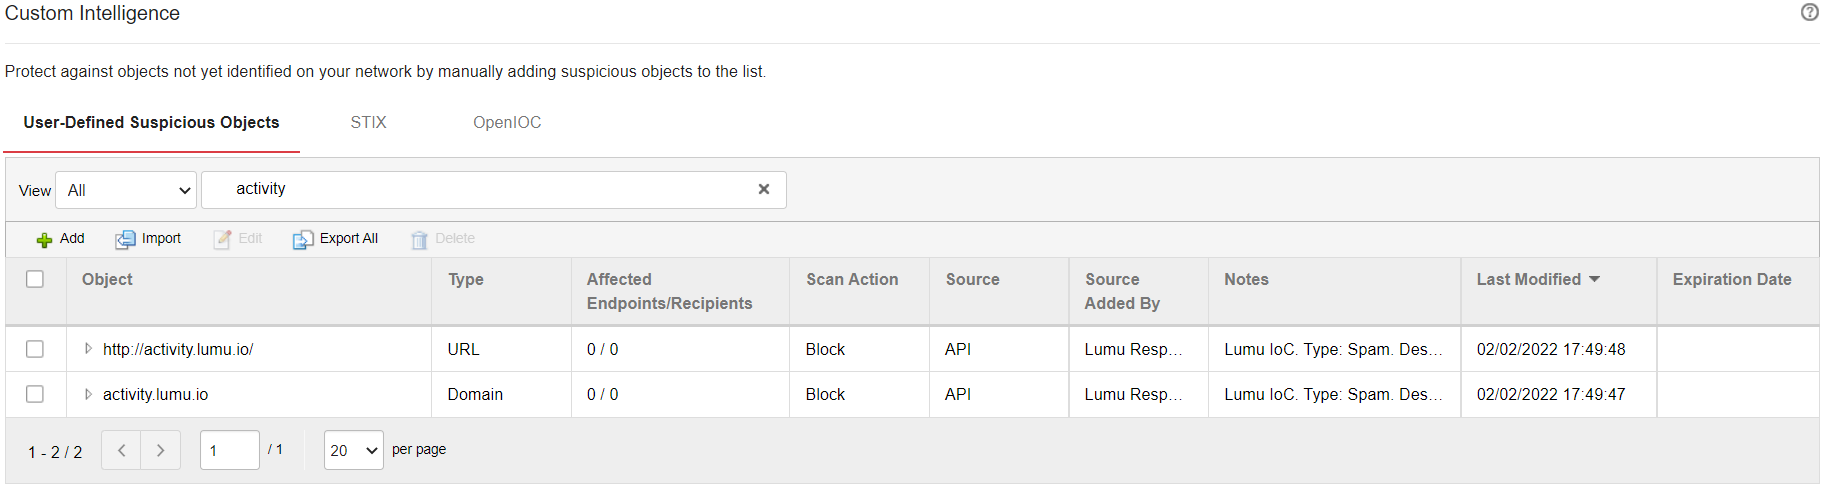Toggle the select-all header checkbox
Viewport: 1826px width, 488px height.
point(35,279)
